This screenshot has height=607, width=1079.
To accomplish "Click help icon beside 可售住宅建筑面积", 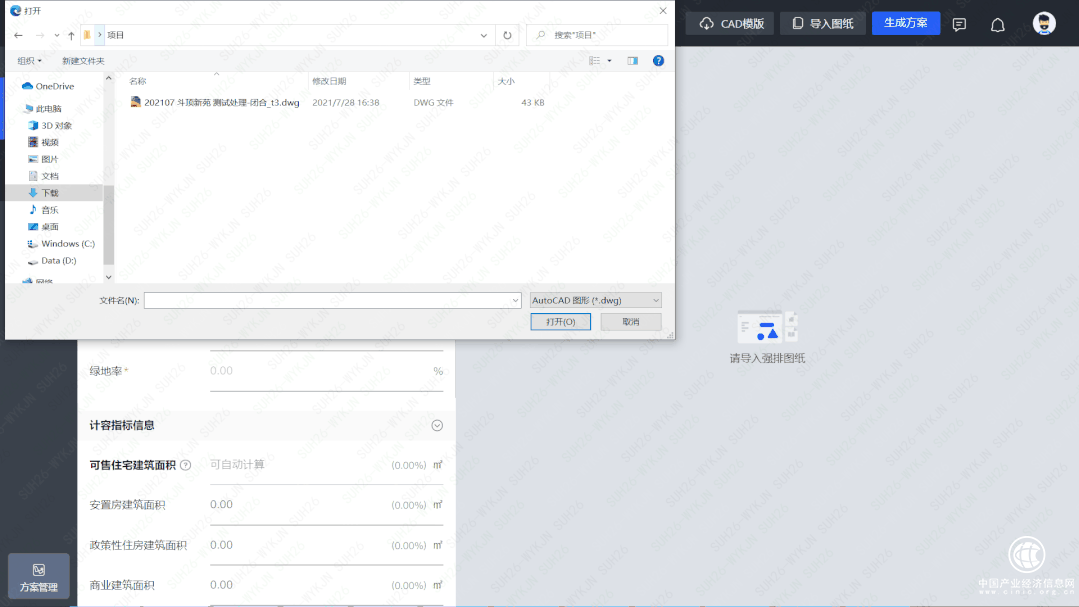I will (186, 465).
